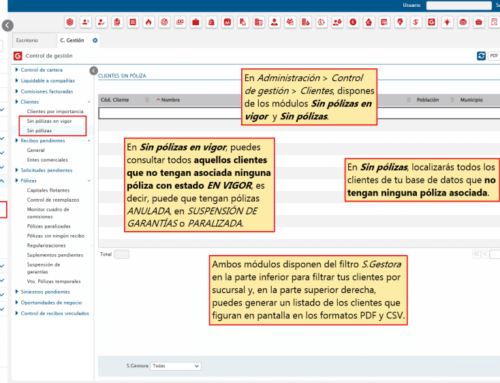Sort by the Municipio column header

(471, 100)
